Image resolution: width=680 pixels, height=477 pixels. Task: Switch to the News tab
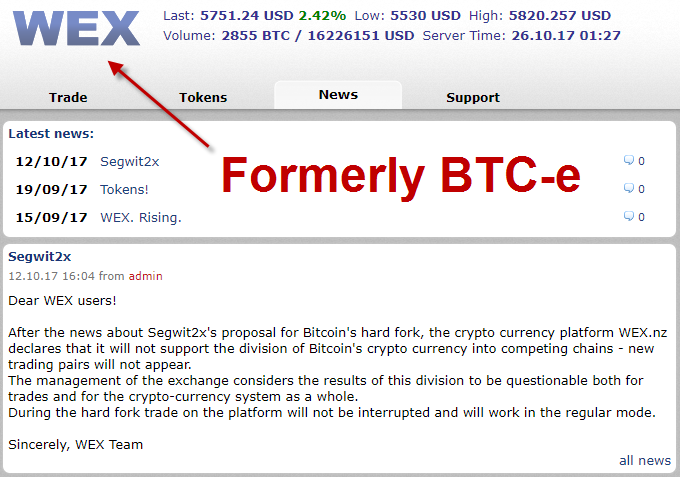[x=338, y=95]
